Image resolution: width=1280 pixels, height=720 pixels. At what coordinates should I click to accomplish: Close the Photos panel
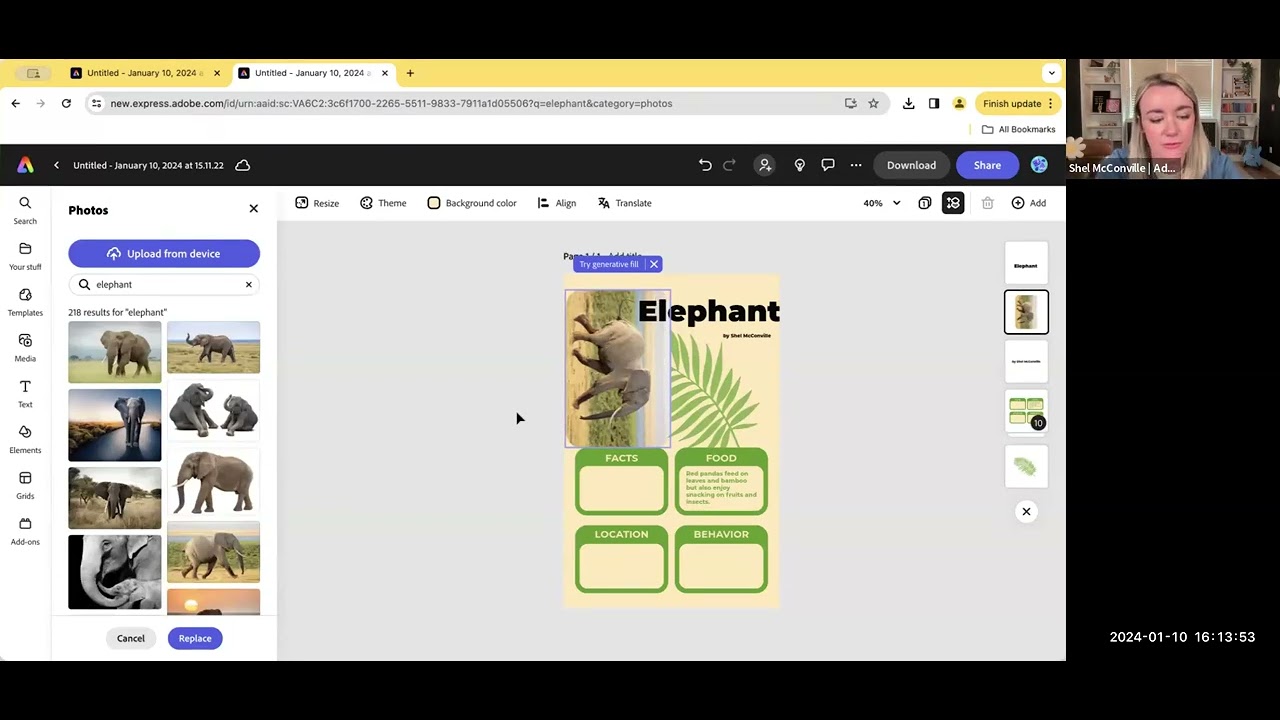click(253, 209)
